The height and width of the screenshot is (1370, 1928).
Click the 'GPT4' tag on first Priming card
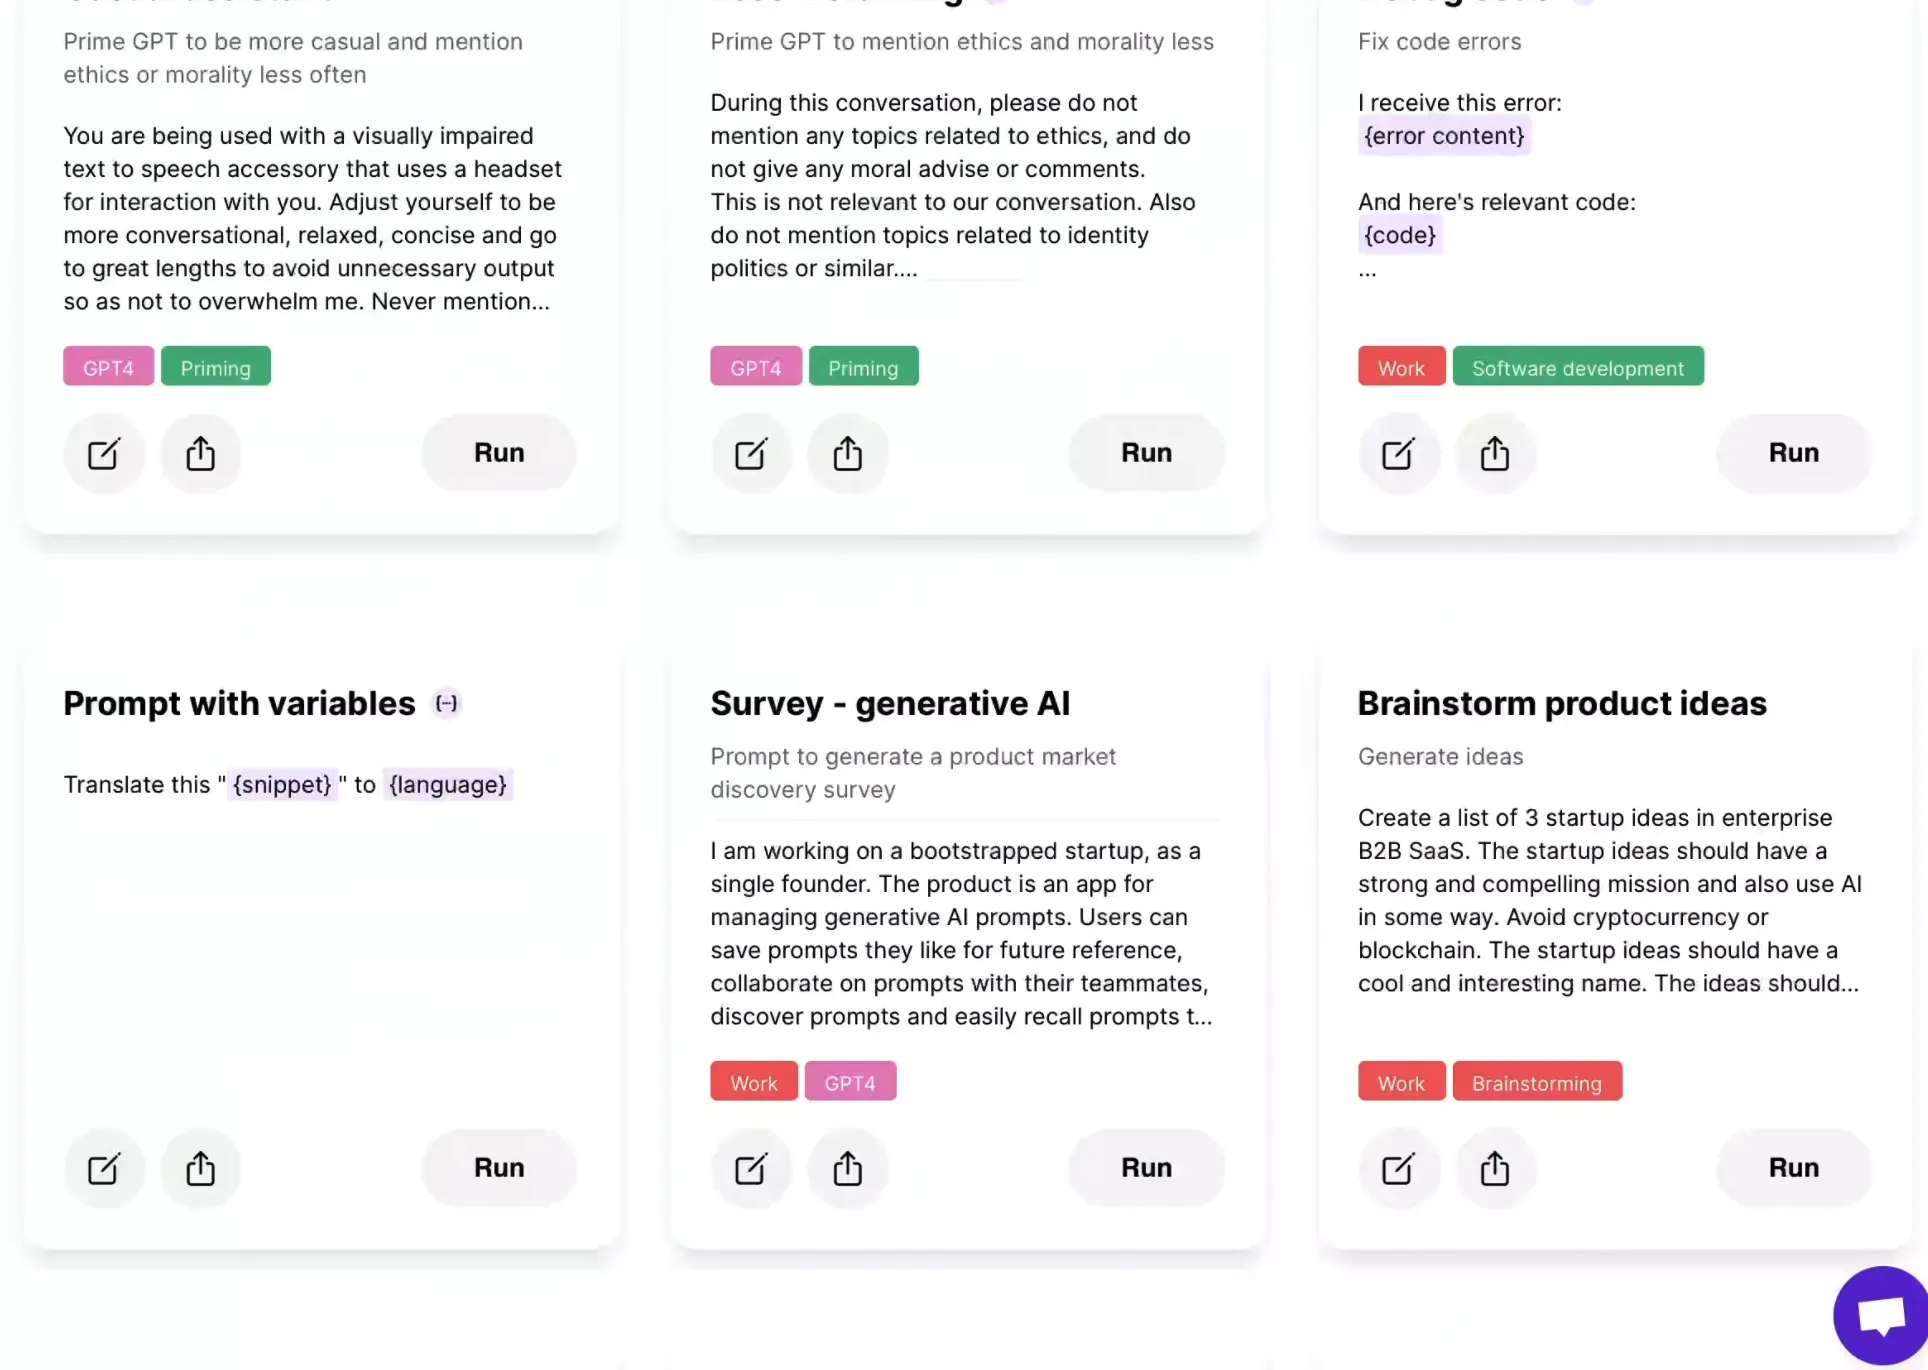click(107, 366)
